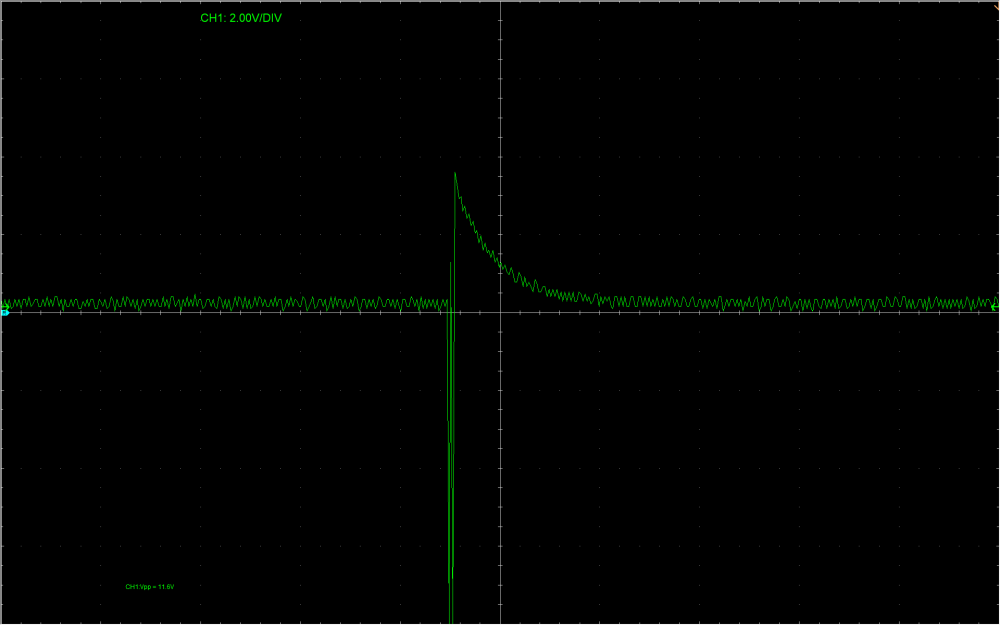
Task: Click the settled baseline trace midway right of center
Action: point(750,302)
